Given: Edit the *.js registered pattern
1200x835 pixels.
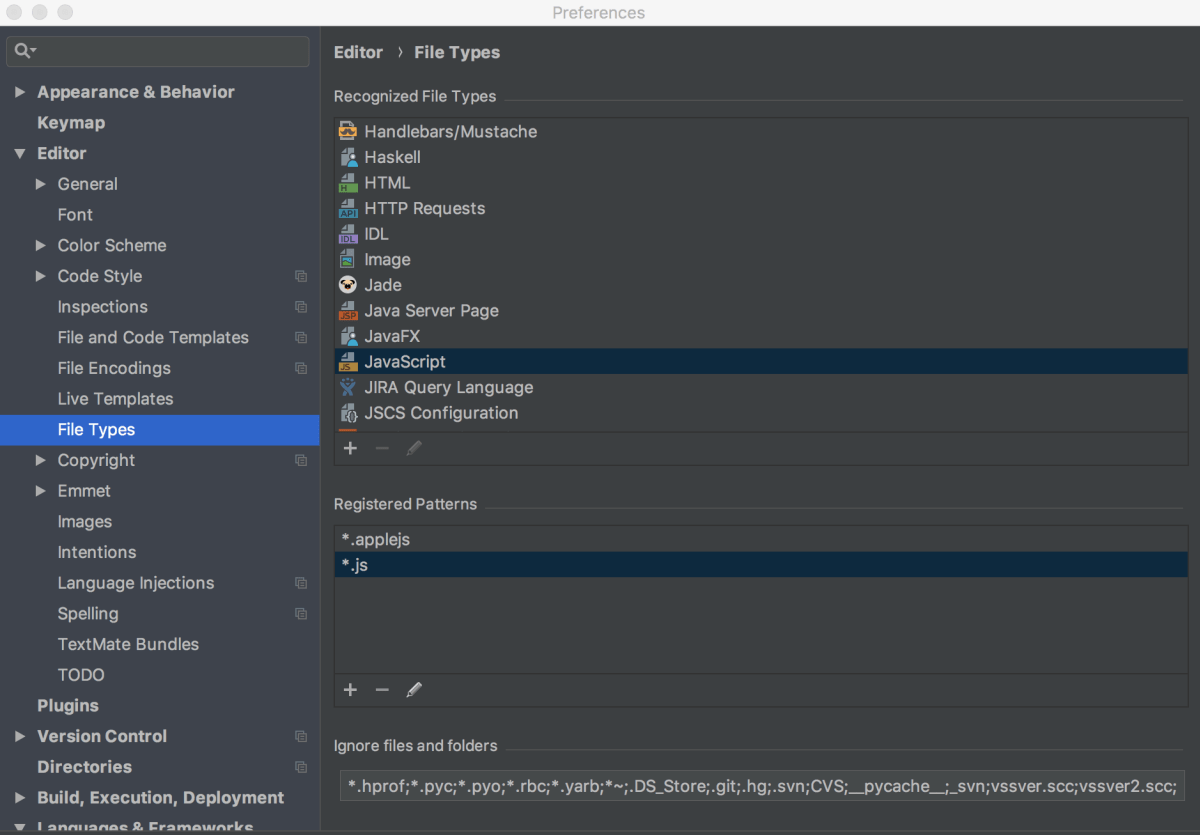Looking at the screenshot, I should click(414, 690).
